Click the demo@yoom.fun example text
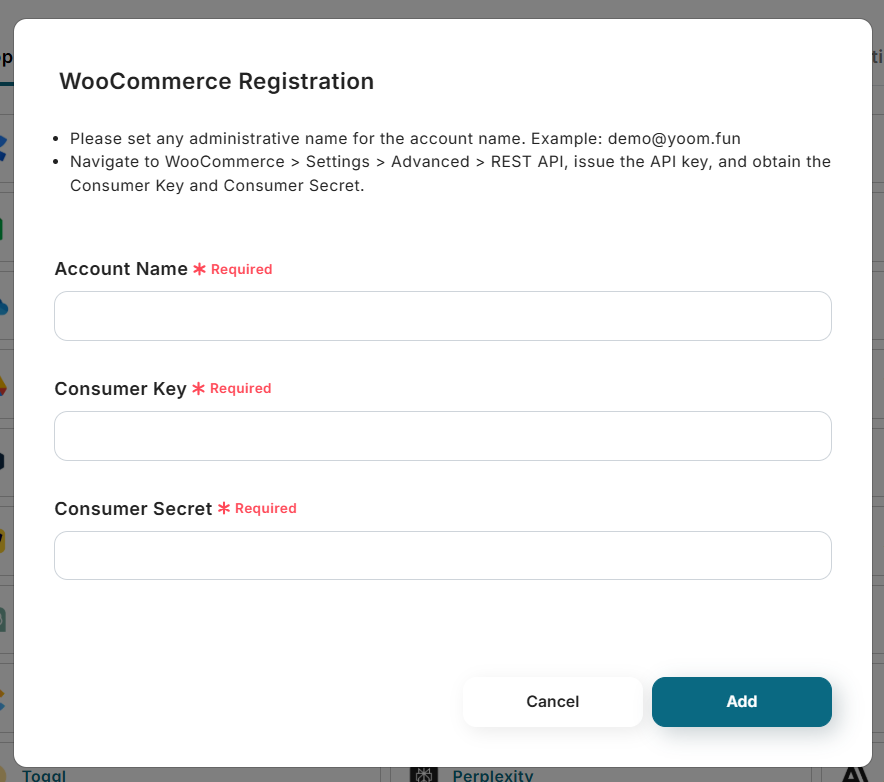 pyautogui.click(x=674, y=138)
